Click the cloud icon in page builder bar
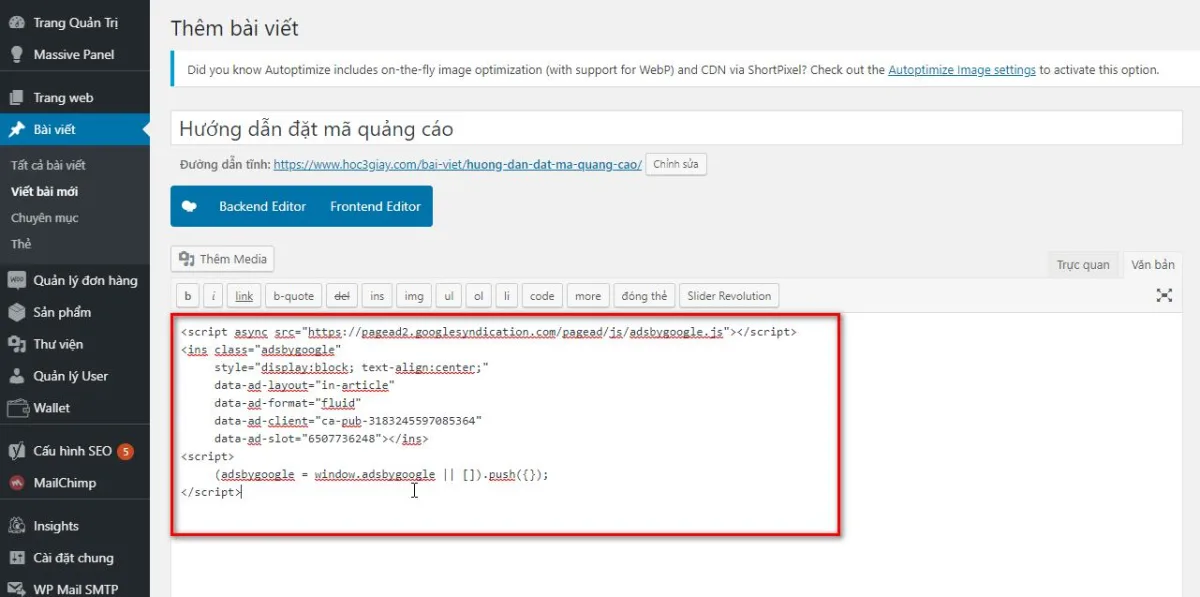The image size is (1200, 597). coord(191,206)
